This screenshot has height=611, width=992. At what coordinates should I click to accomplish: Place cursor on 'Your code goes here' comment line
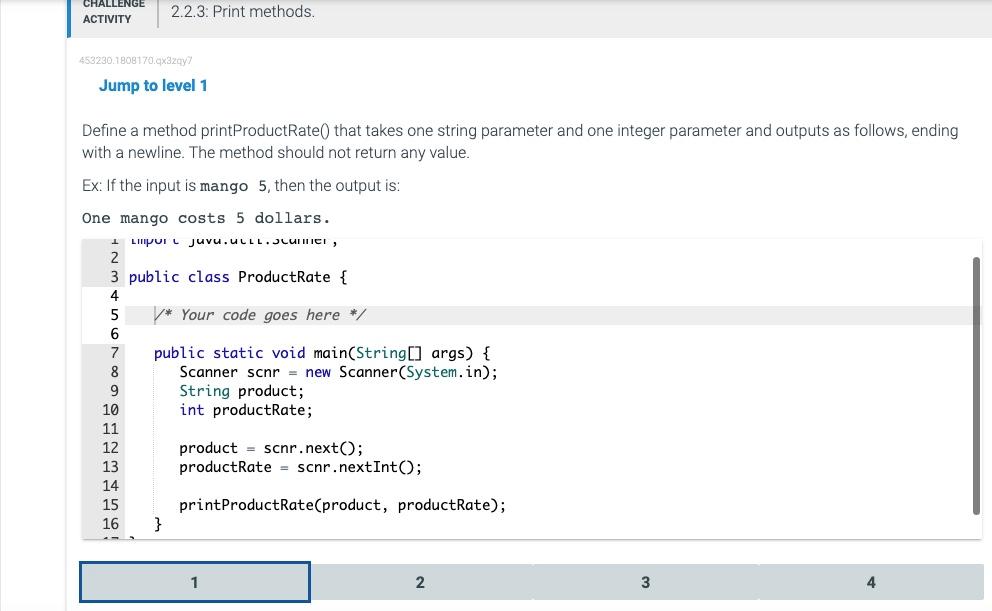pos(260,315)
